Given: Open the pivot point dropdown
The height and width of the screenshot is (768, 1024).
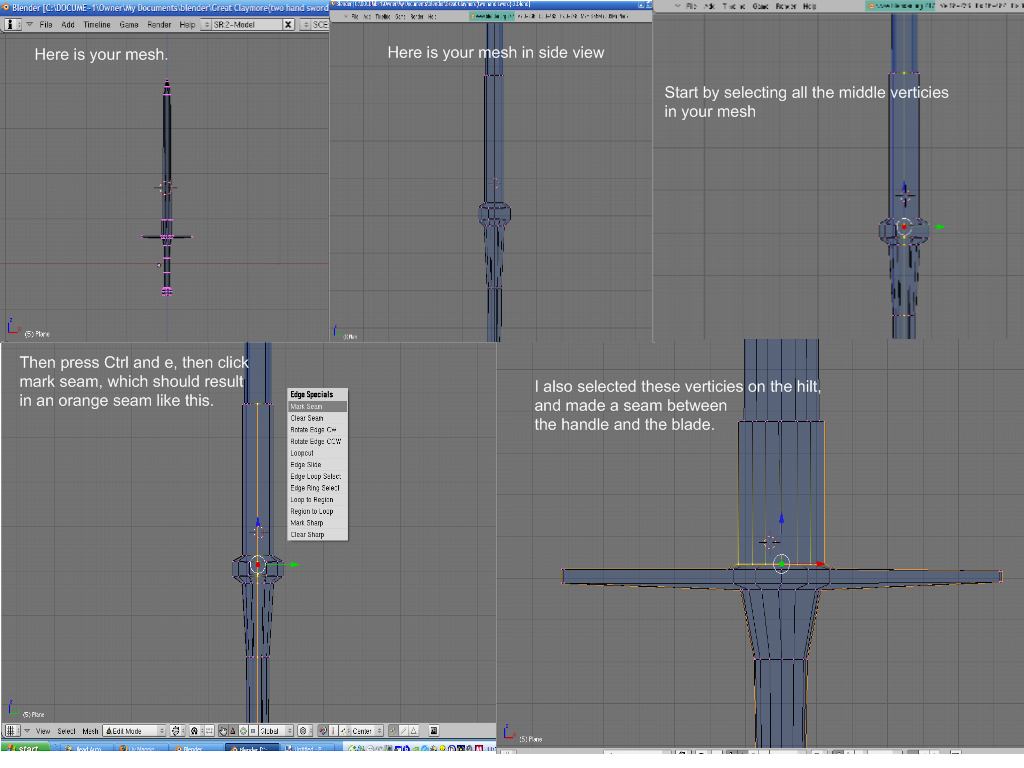Looking at the screenshot, I should click(195, 731).
